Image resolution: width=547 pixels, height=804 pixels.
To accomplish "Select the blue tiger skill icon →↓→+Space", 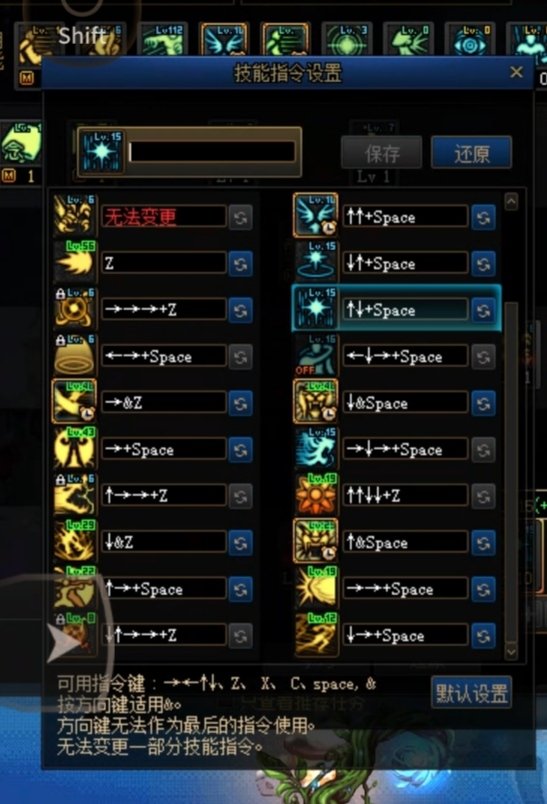I will click(315, 448).
